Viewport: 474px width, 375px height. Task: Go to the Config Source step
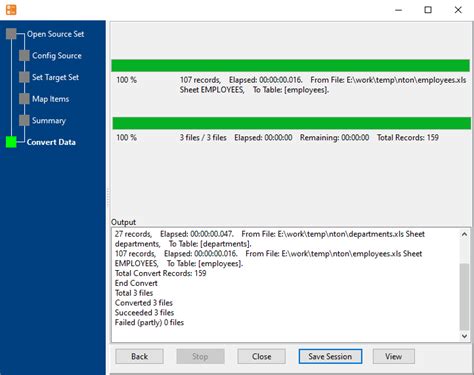(57, 56)
